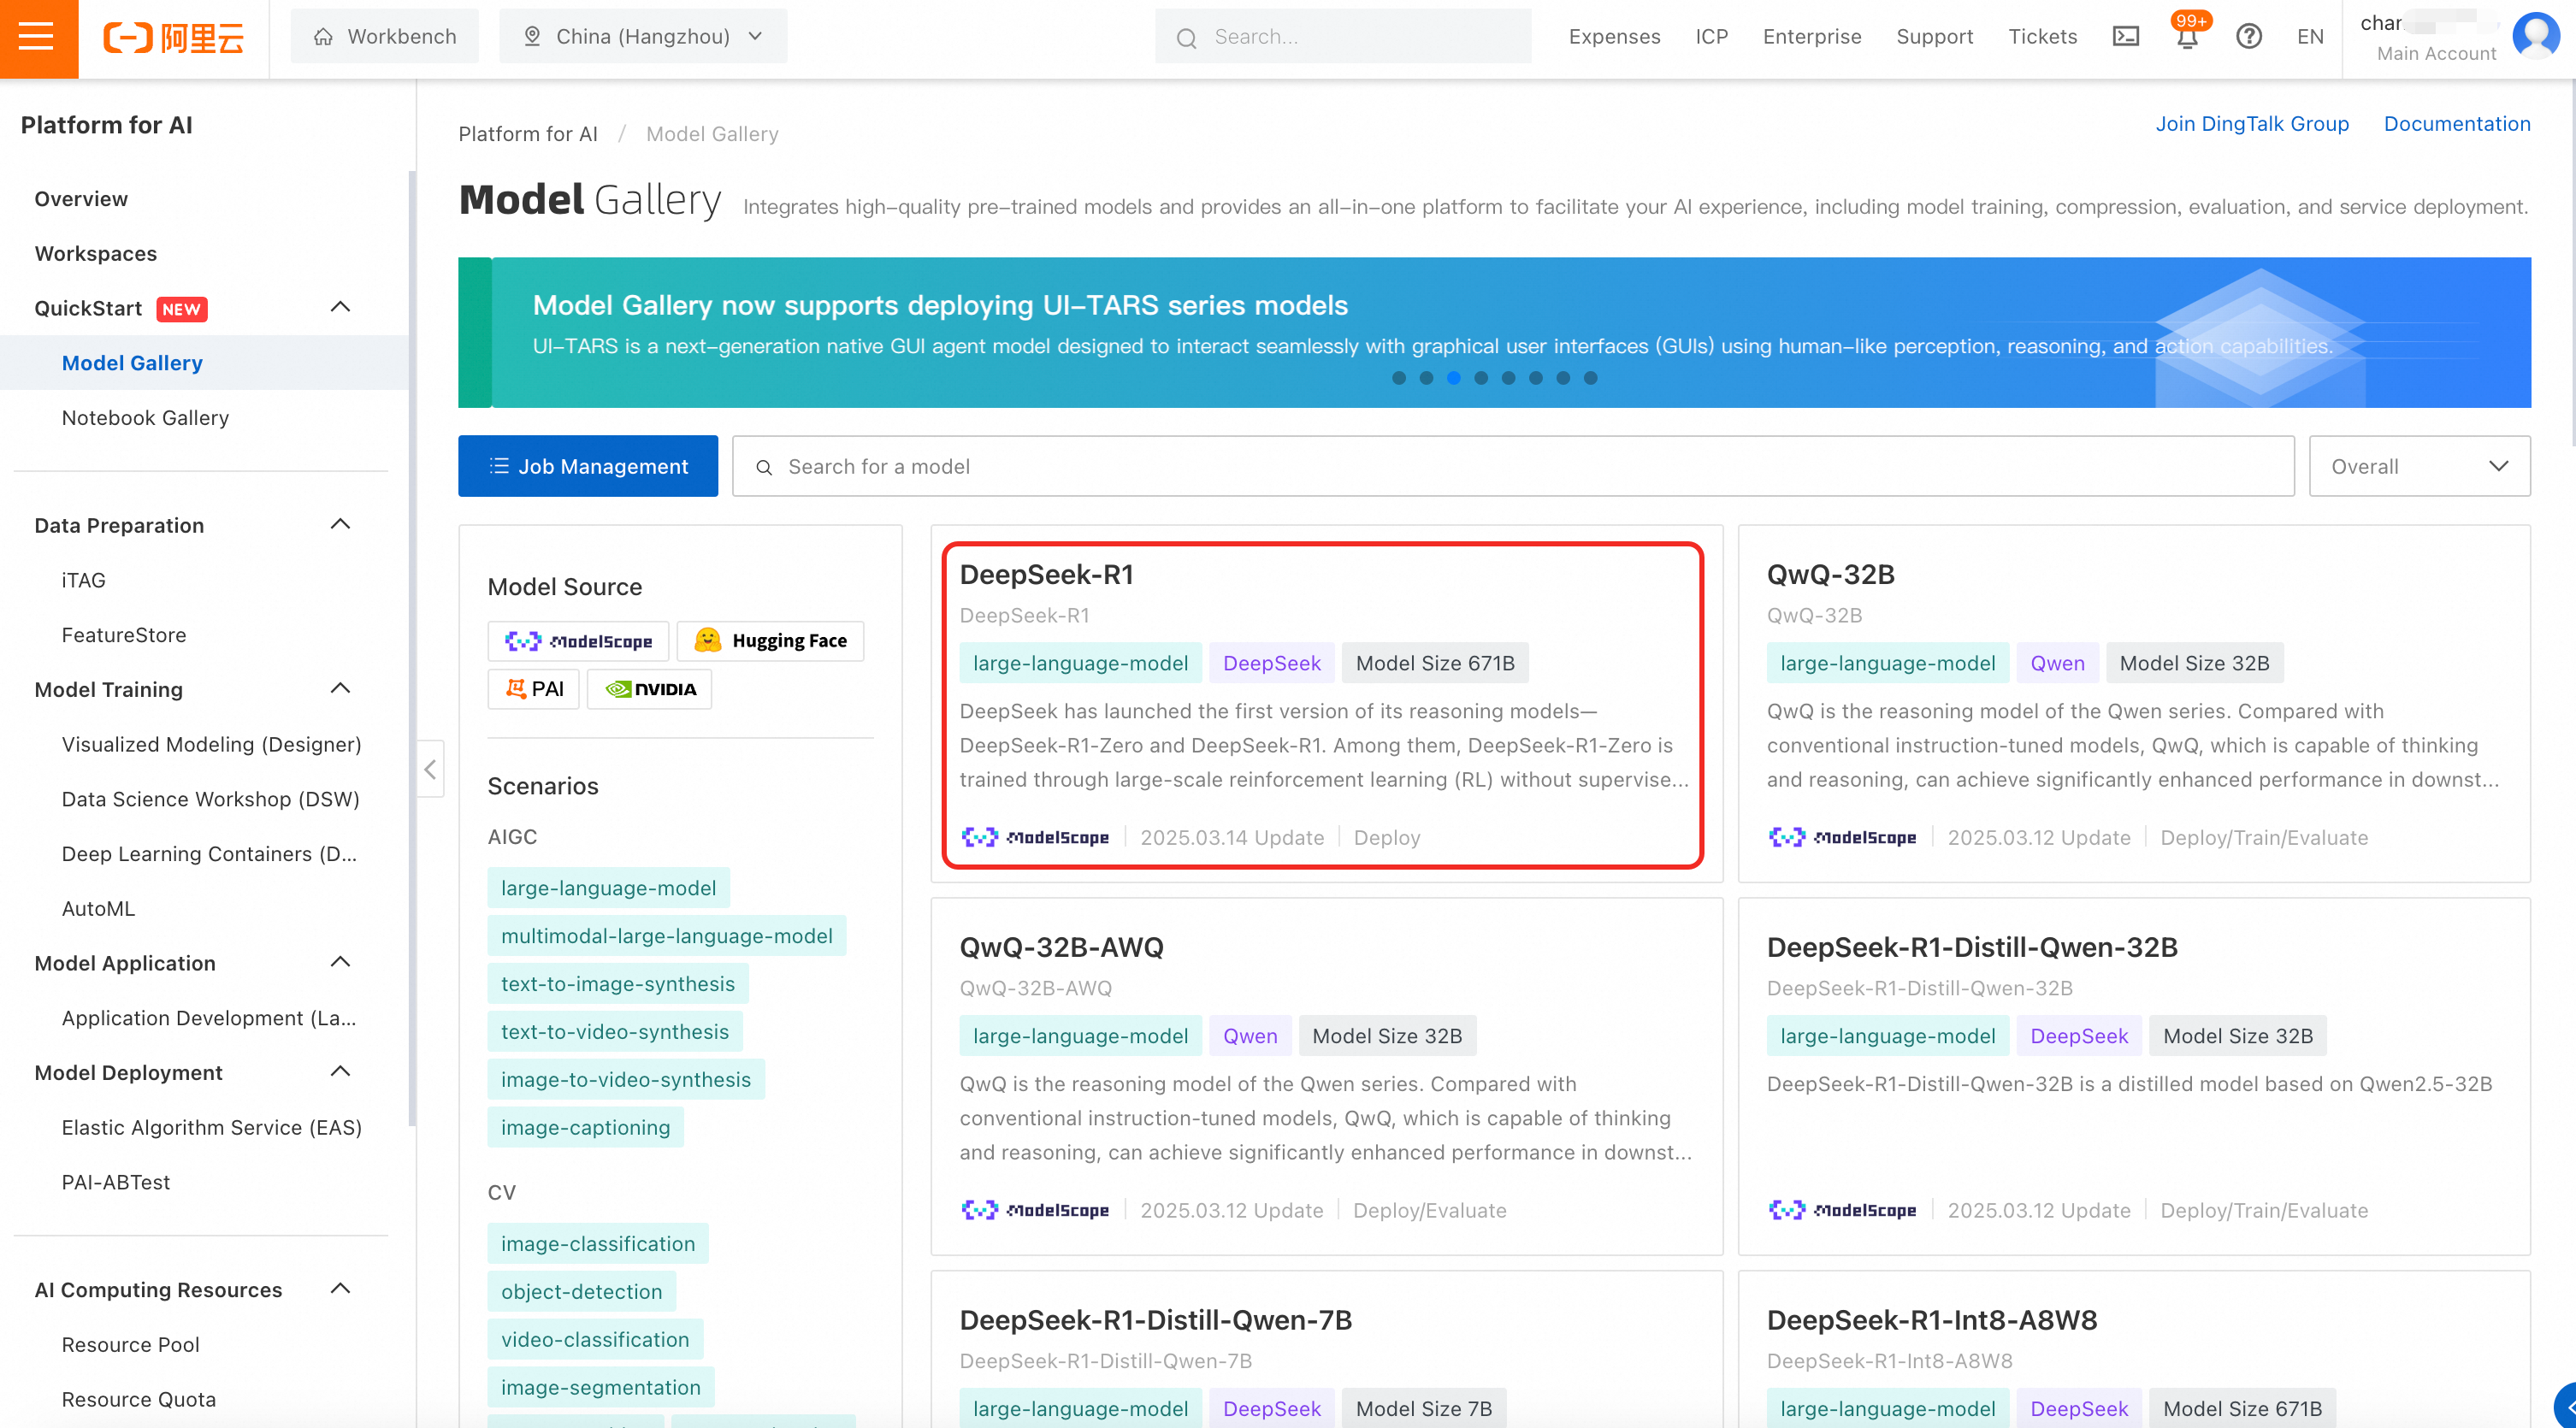Collapse the Model Deployment section

(x=340, y=1072)
